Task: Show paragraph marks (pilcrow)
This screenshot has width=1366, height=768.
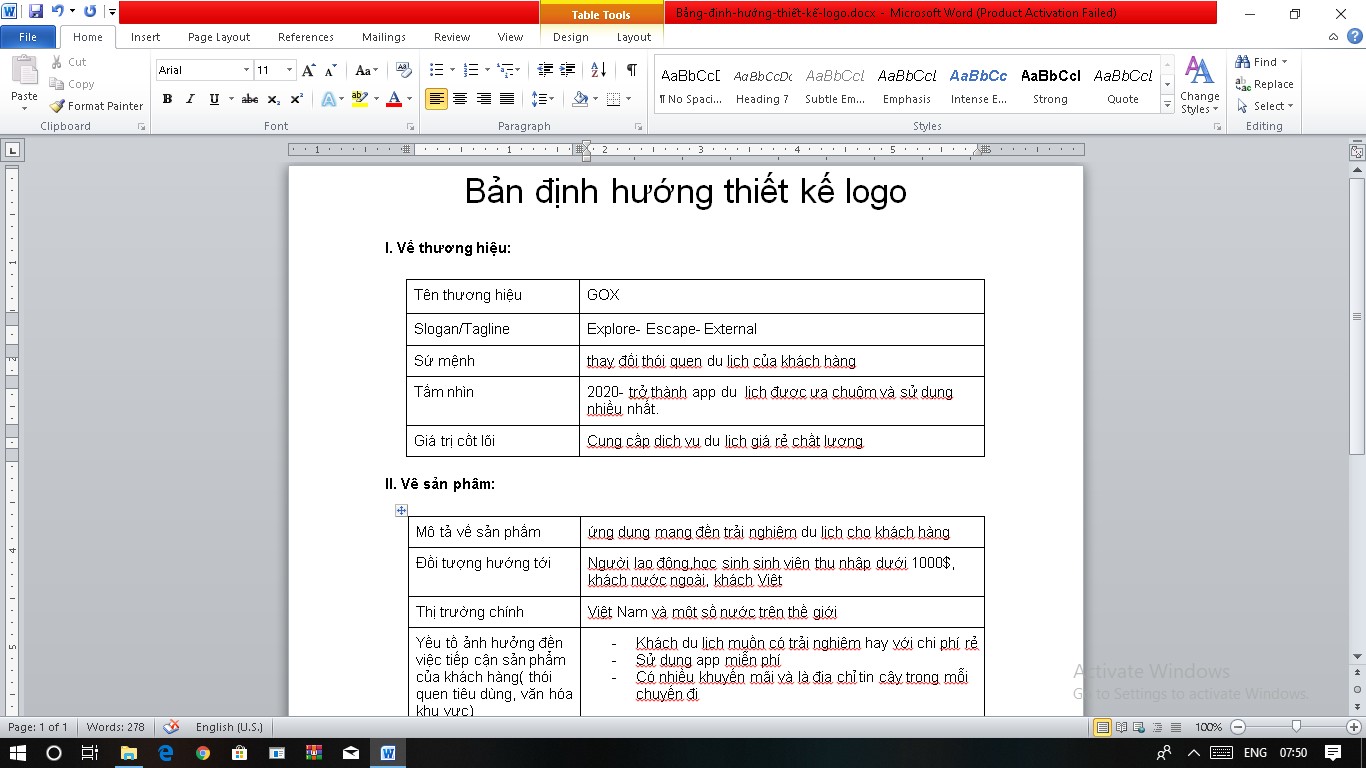Action: tap(632, 70)
